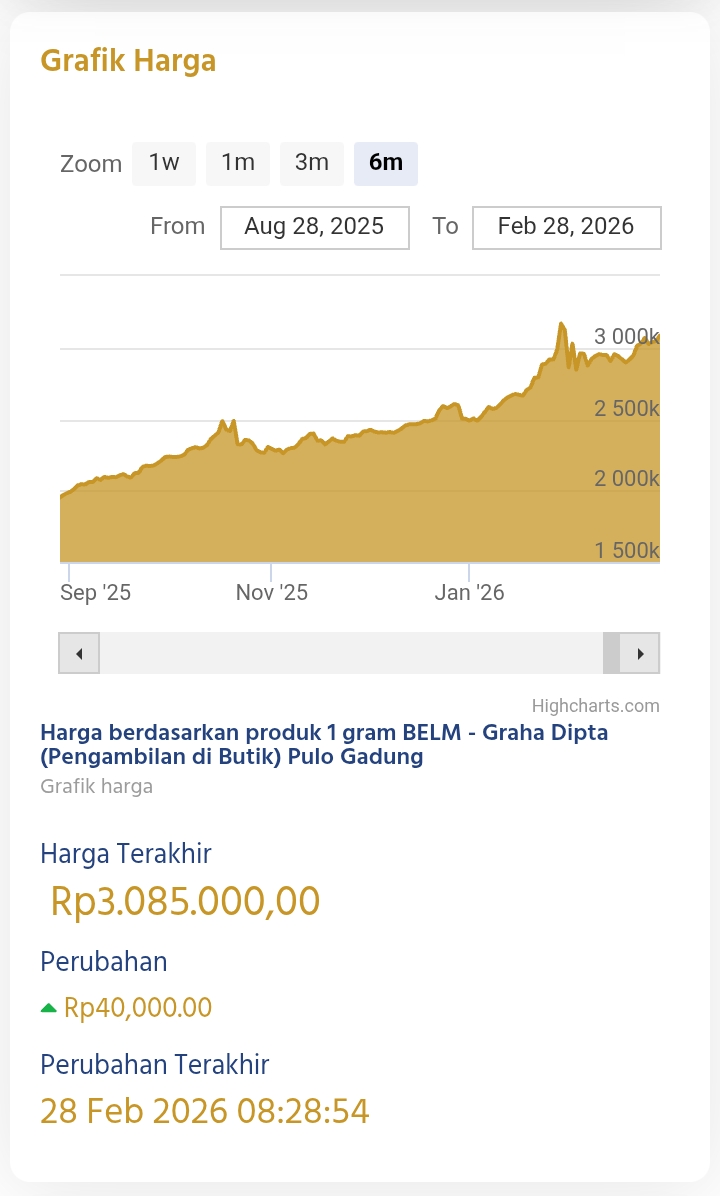Click the highest price peak on chart
The height and width of the screenshot is (1196, 720).
(561, 325)
